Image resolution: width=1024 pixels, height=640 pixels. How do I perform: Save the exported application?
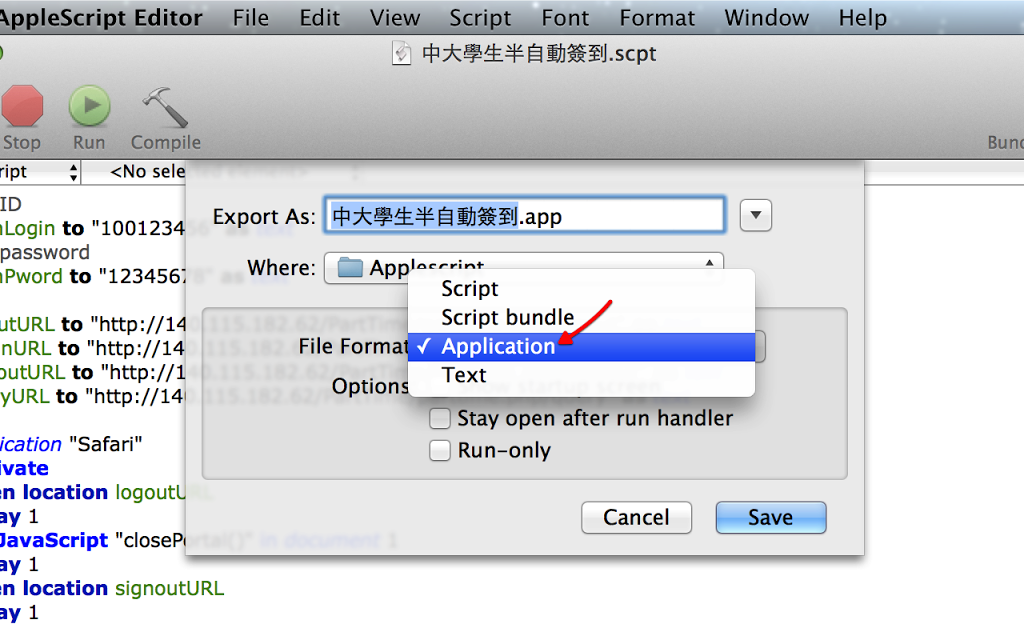771,517
